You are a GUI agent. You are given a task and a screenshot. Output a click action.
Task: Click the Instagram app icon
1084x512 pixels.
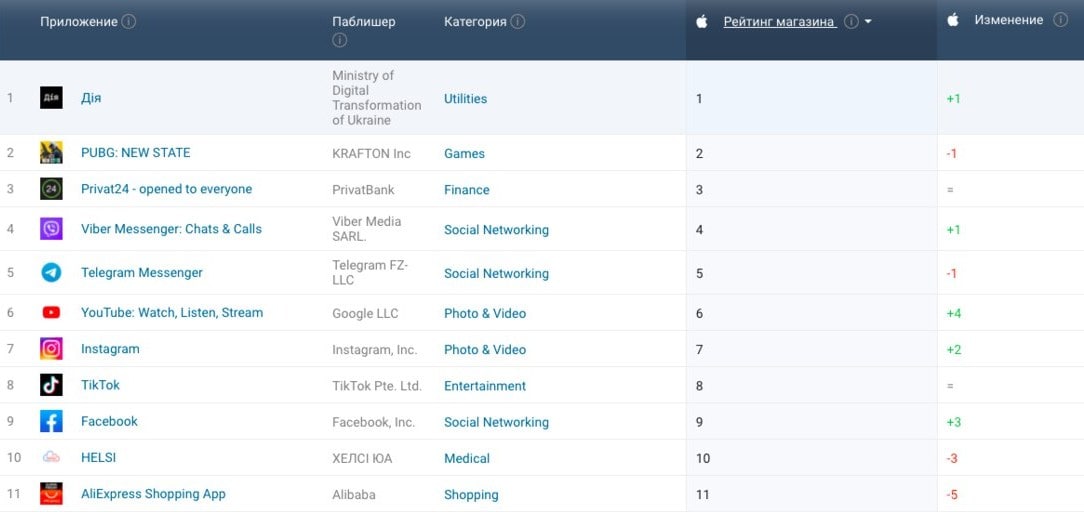point(51,349)
